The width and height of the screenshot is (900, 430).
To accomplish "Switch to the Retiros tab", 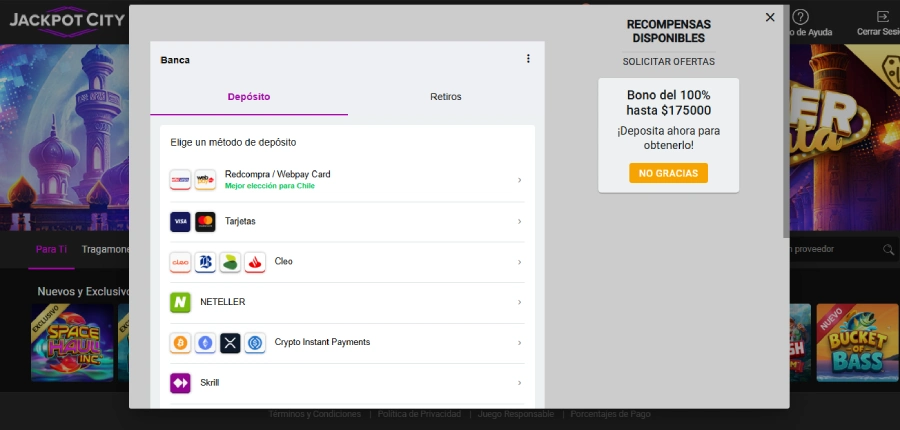I will 445,97.
